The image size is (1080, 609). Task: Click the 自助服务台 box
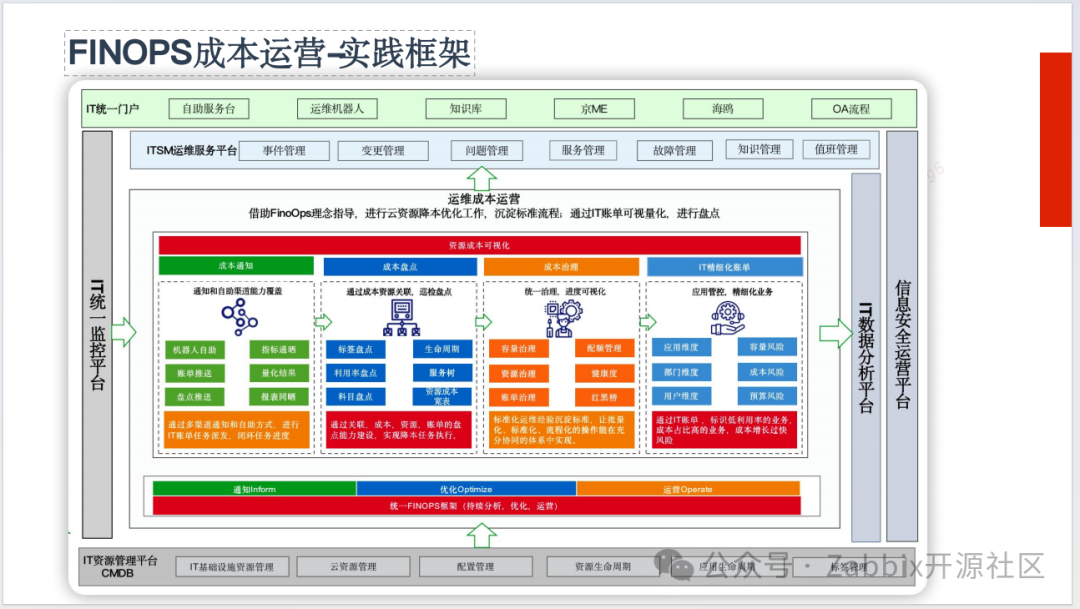pos(209,109)
